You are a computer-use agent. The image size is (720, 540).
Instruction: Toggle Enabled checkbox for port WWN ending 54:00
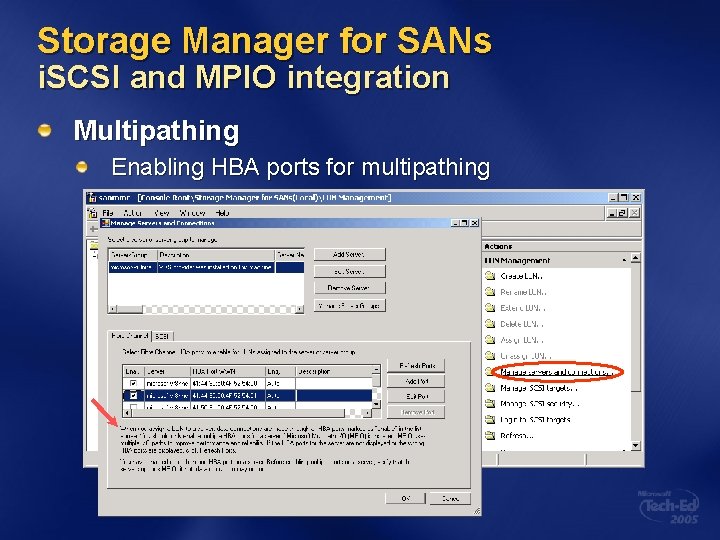pyautogui.click(x=134, y=383)
